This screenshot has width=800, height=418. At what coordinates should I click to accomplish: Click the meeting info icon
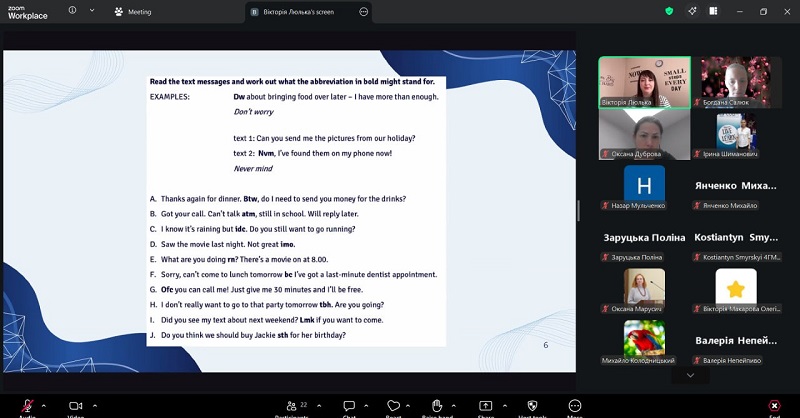click(73, 11)
